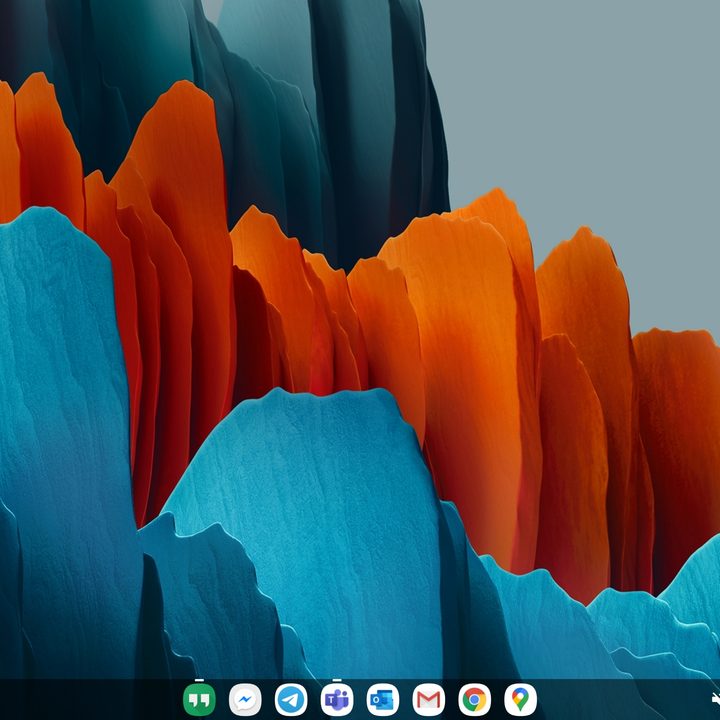
Task: Open Google Maps from the dock
Action: click(521, 700)
